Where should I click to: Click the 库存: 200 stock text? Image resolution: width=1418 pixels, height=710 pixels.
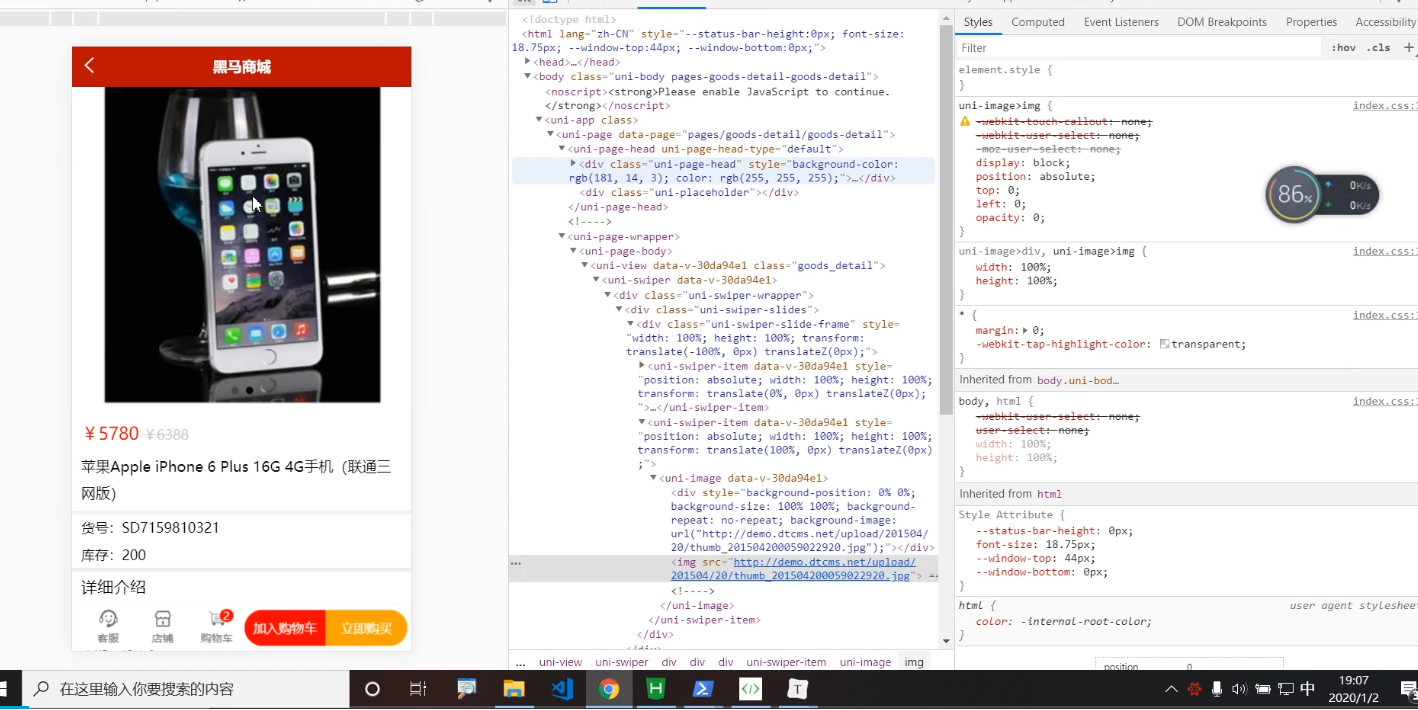pyautogui.click(x=114, y=555)
